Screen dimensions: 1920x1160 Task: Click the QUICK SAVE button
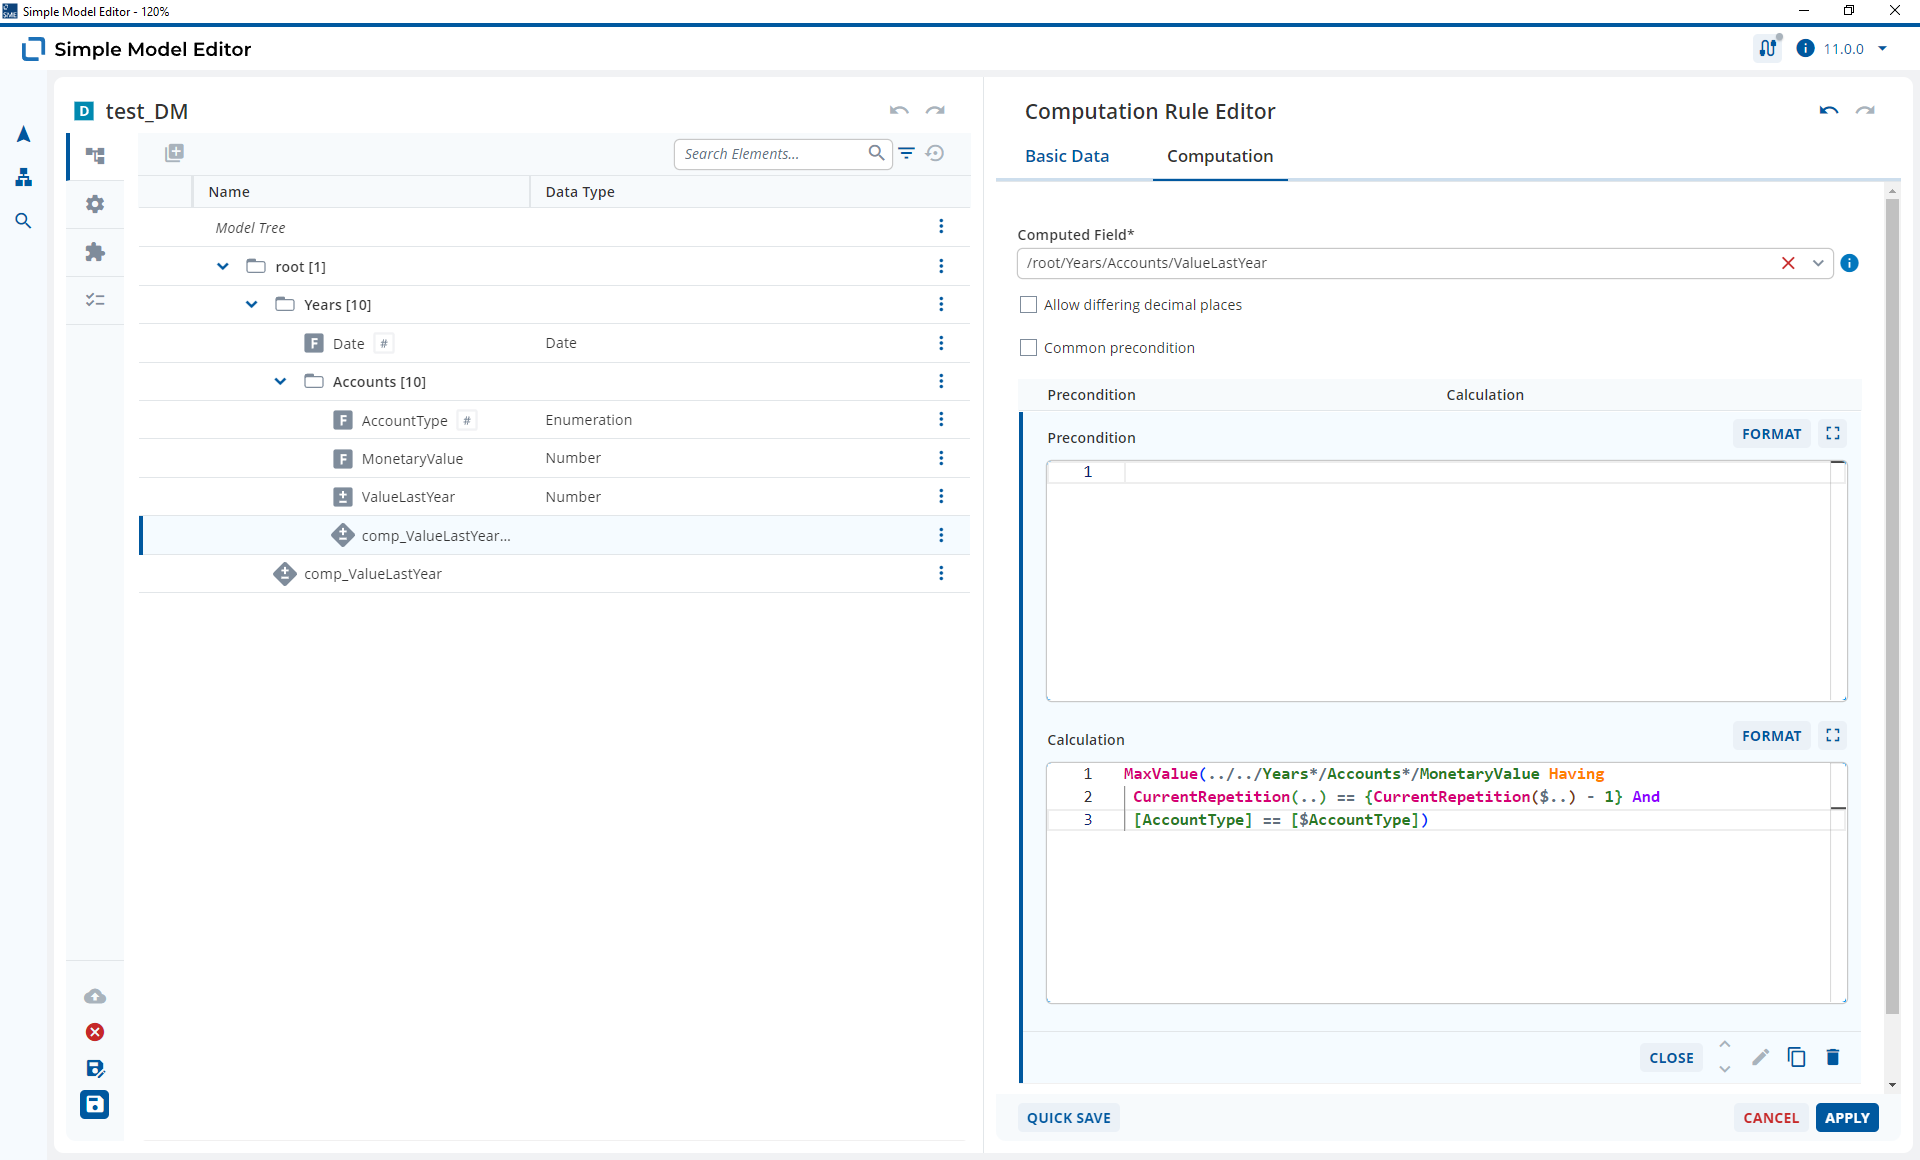[1068, 1118]
